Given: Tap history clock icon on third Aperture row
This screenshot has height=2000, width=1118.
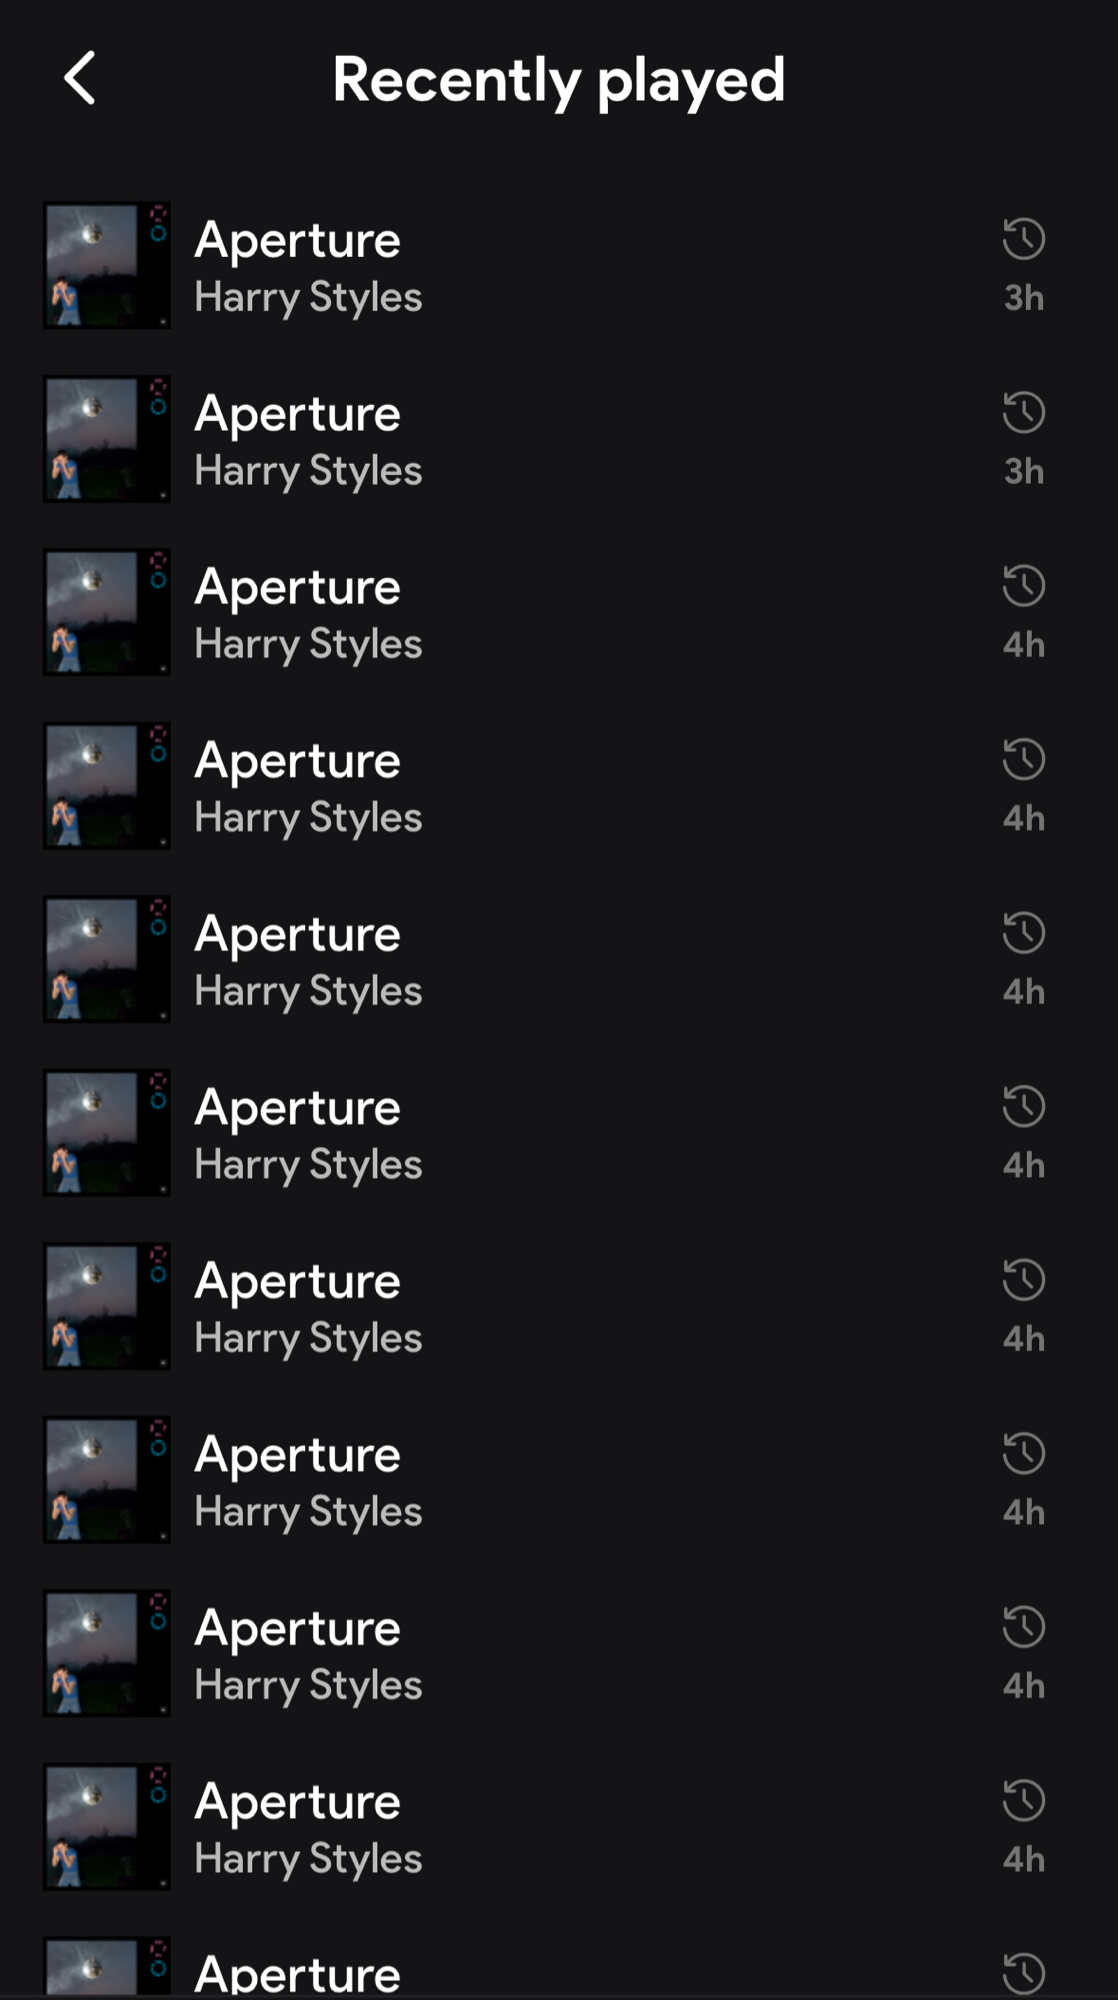Looking at the screenshot, I should 1023,586.
